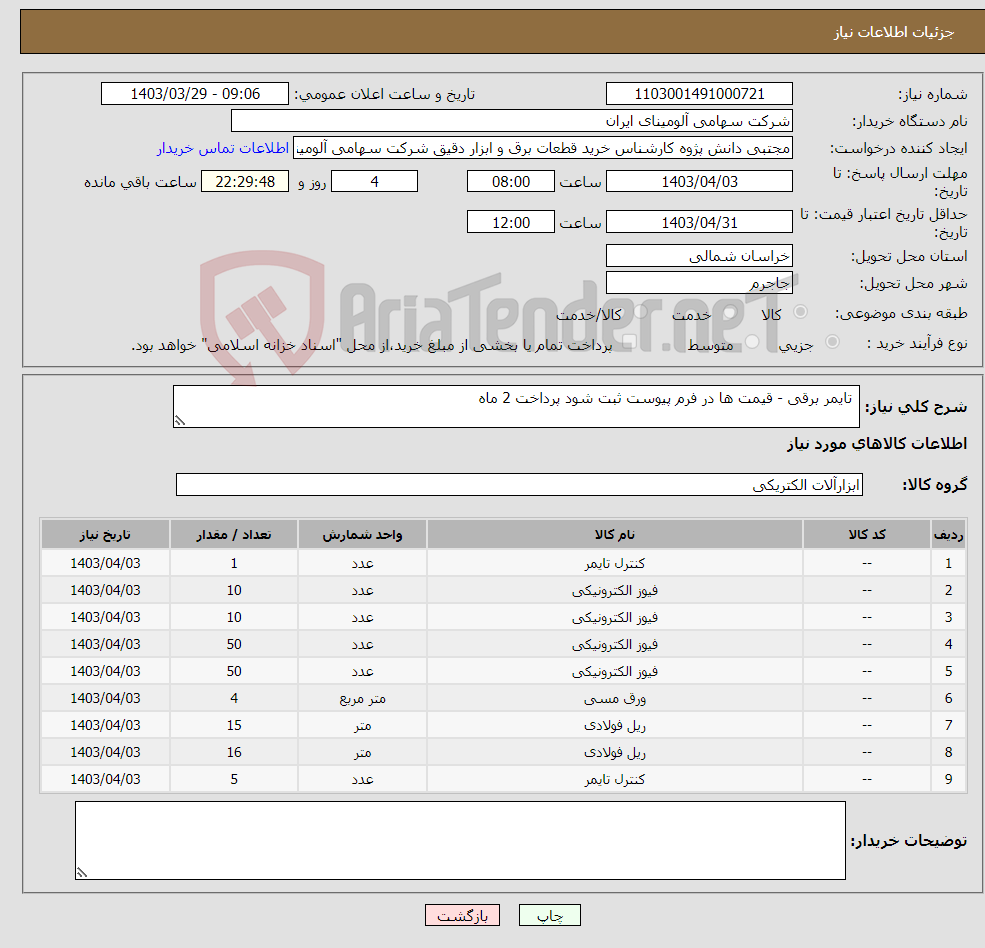Click فیوز الکترونیکی in row 4
Screen dimensions: 985x948
[614, 645]
